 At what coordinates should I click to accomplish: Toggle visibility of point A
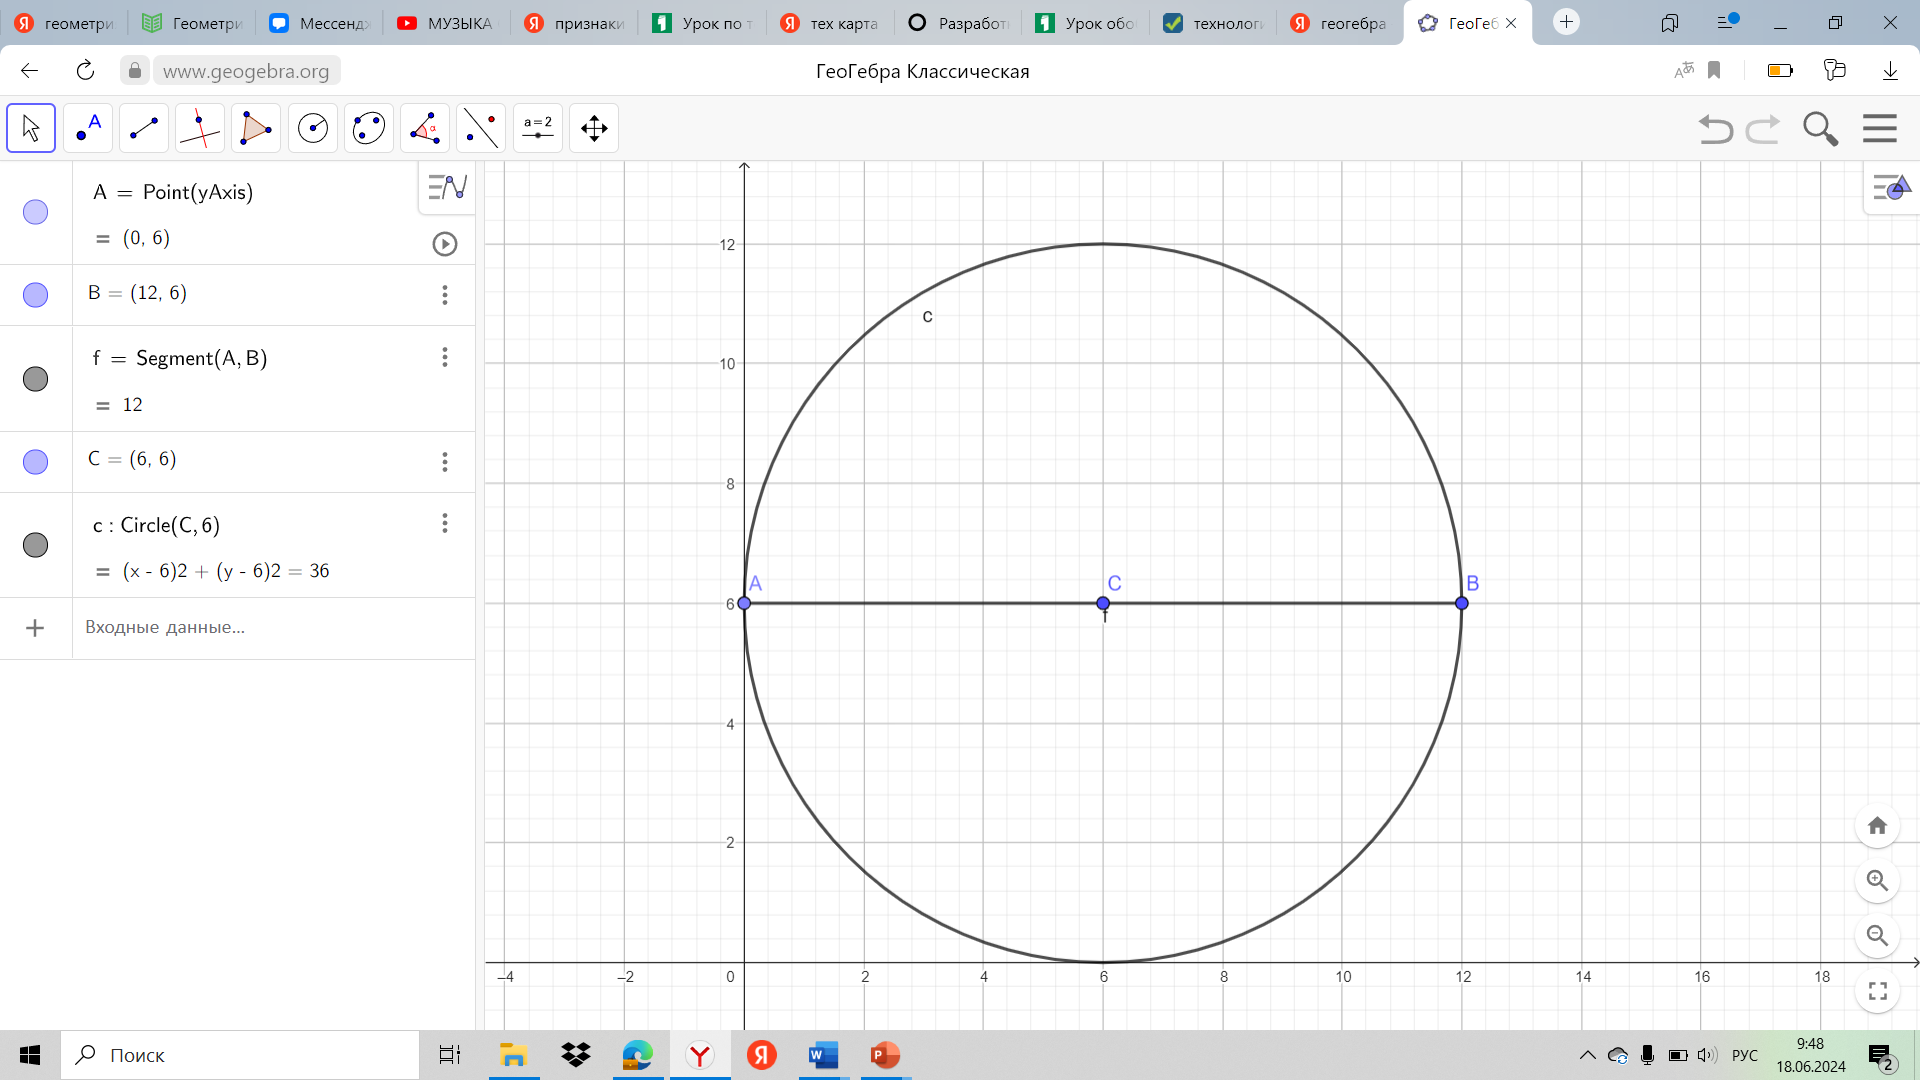click(x=35, y=212)
